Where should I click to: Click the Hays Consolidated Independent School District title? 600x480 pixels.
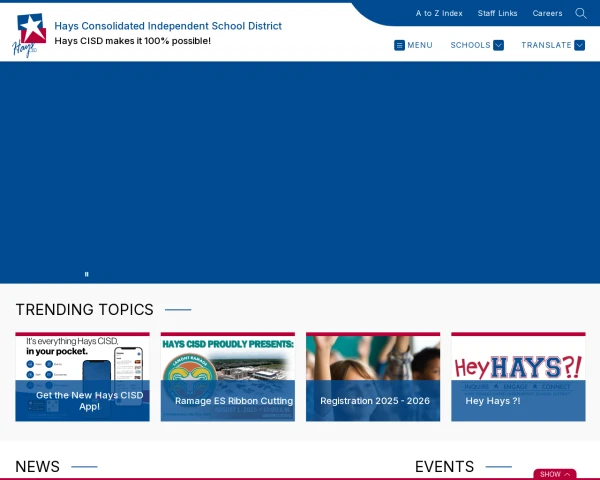(168, 26)
